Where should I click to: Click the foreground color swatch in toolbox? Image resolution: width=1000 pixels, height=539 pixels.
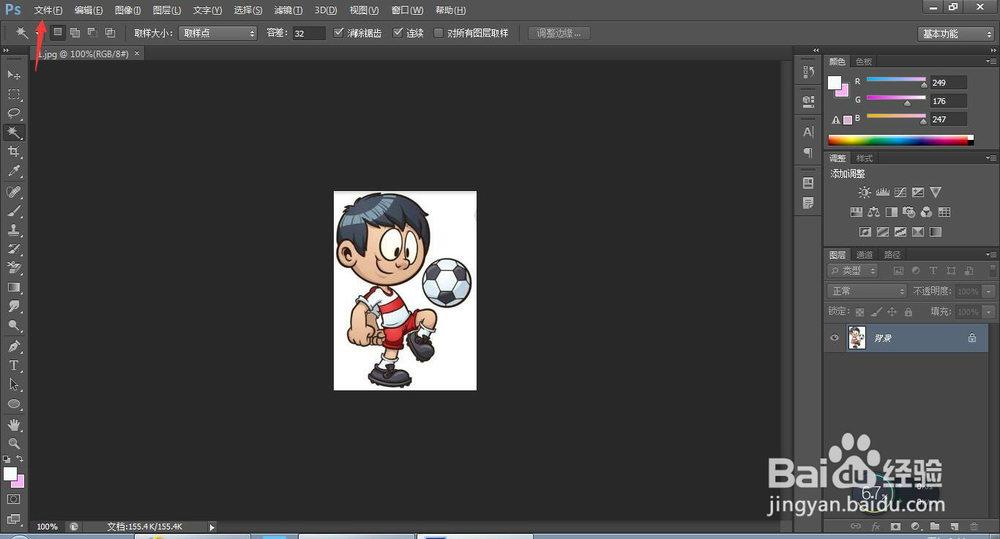pos(10,473)
